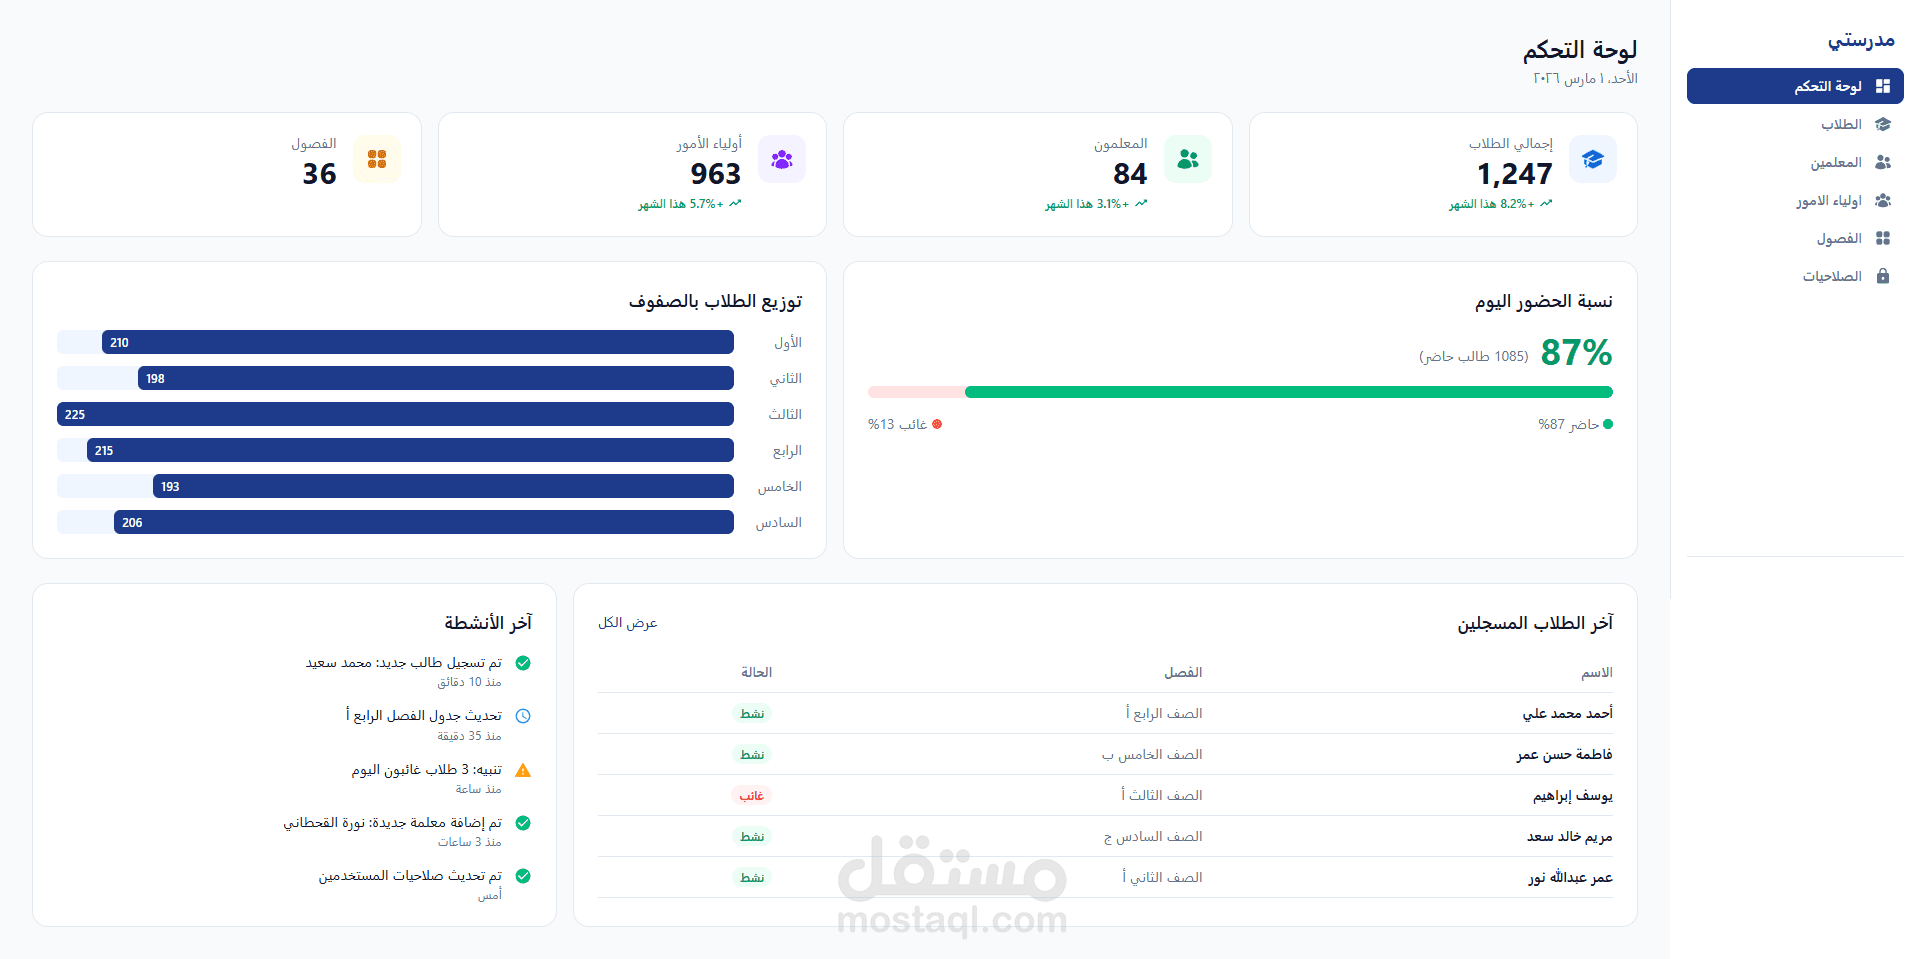Open الطلاب section via its sidebar icon

tap(1884, 124)
